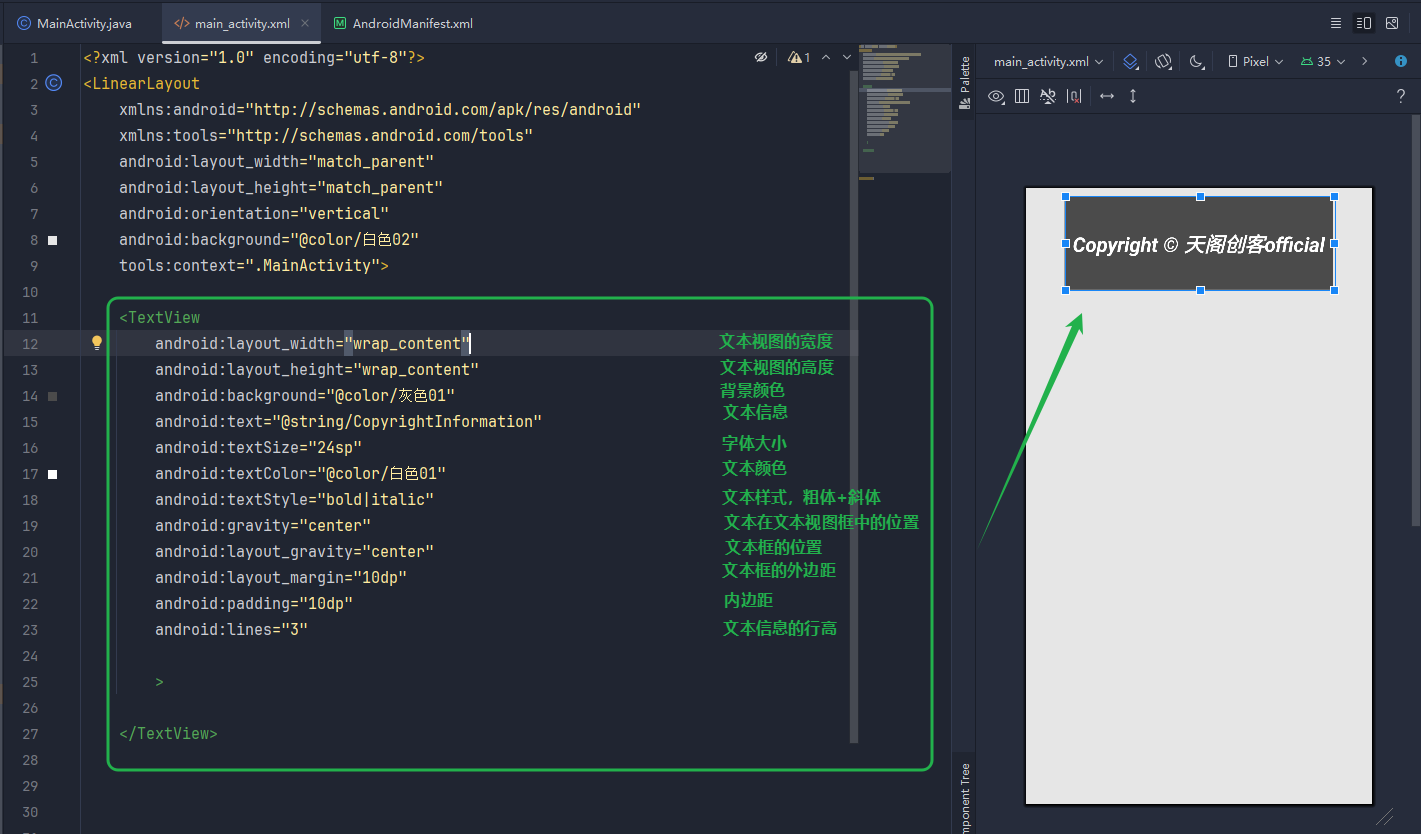Click the blue info icon in the preview toolbar
Viewport: 1421px width, 834px height.
1401,61
